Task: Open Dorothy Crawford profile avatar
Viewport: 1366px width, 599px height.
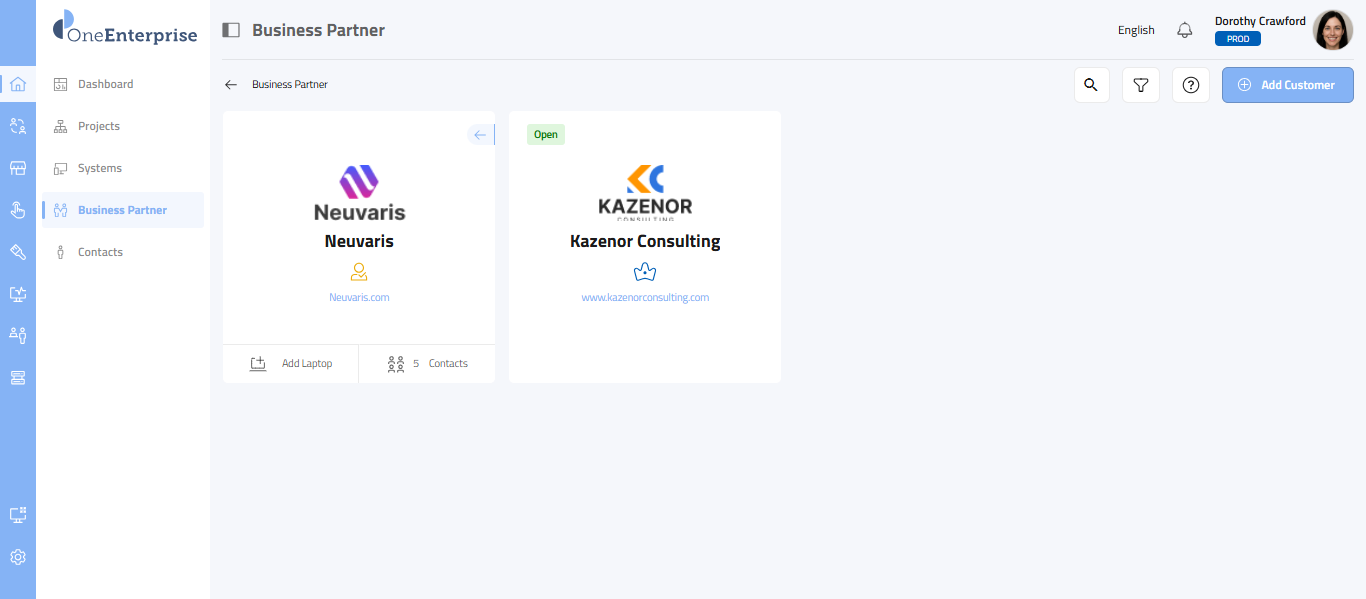Action: 1332,30
